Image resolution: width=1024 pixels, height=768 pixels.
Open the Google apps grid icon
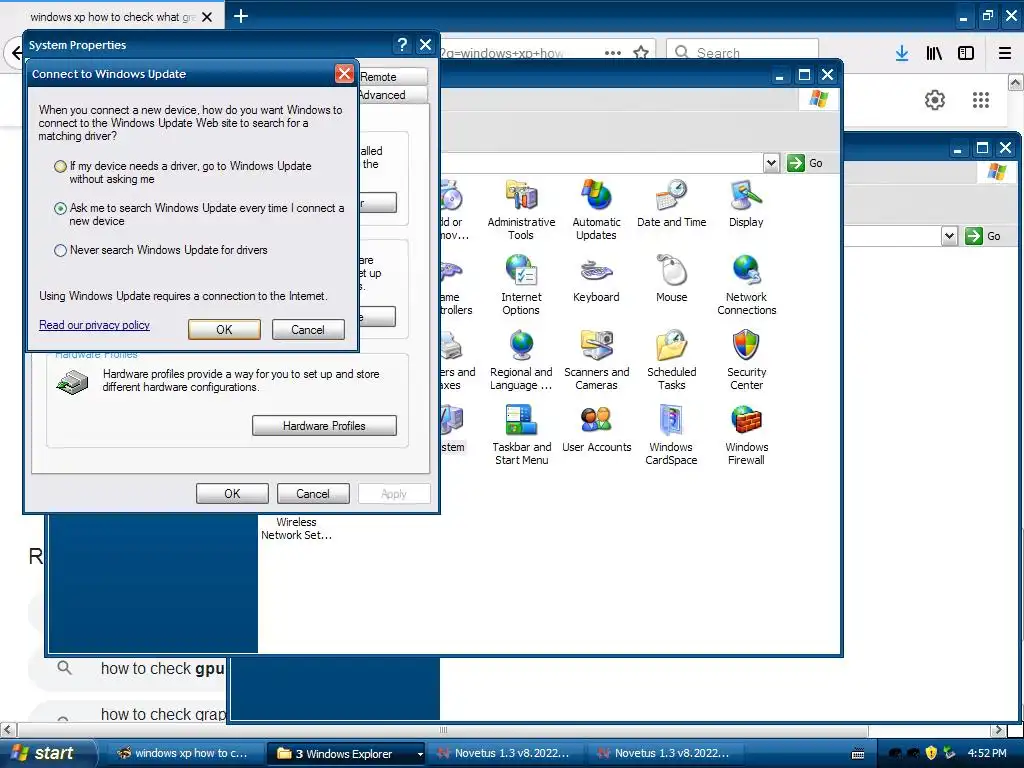[981, 100]
